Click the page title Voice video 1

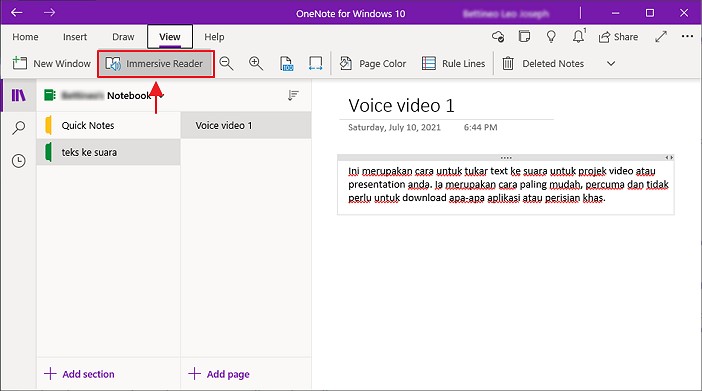click(401, 106)
